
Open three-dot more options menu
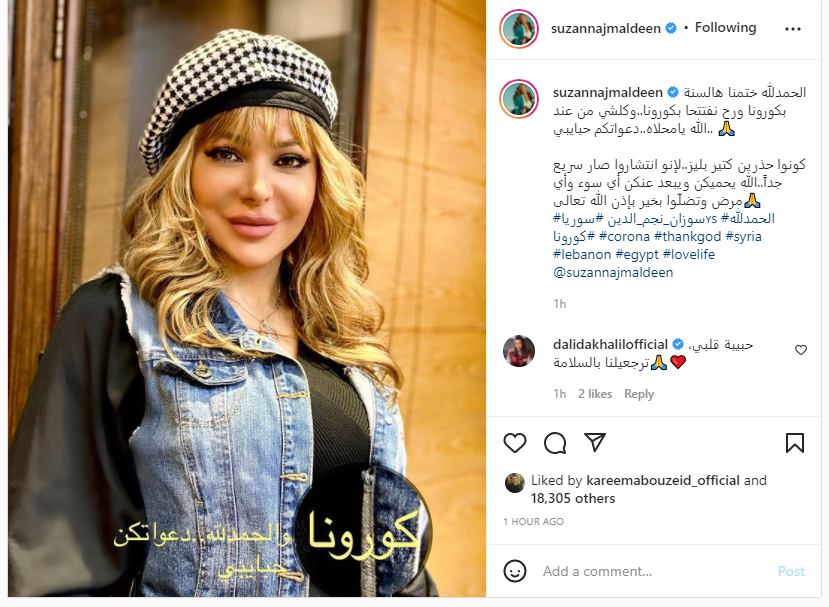pos(793,29)
